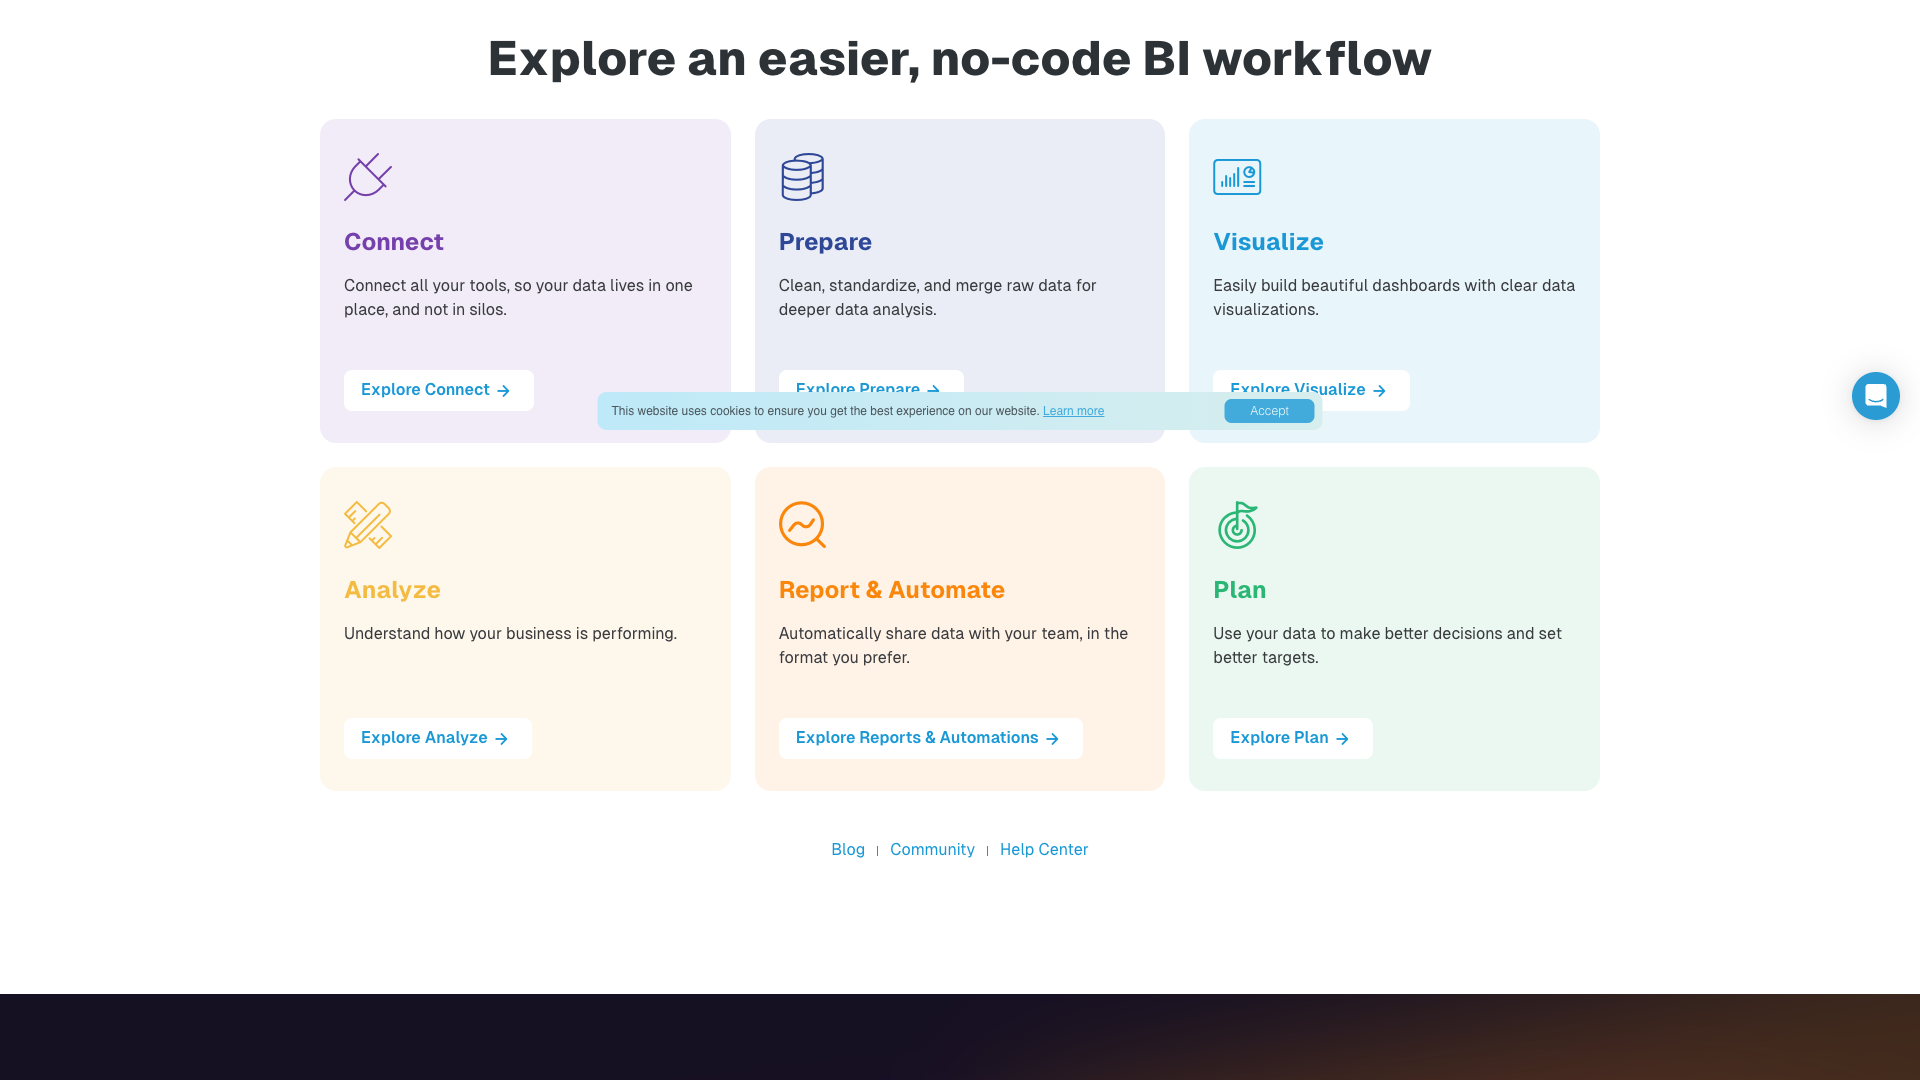Screen dimensions: 1920x1080
Task: Click the Explore Connect button
Action: [438, 390]
